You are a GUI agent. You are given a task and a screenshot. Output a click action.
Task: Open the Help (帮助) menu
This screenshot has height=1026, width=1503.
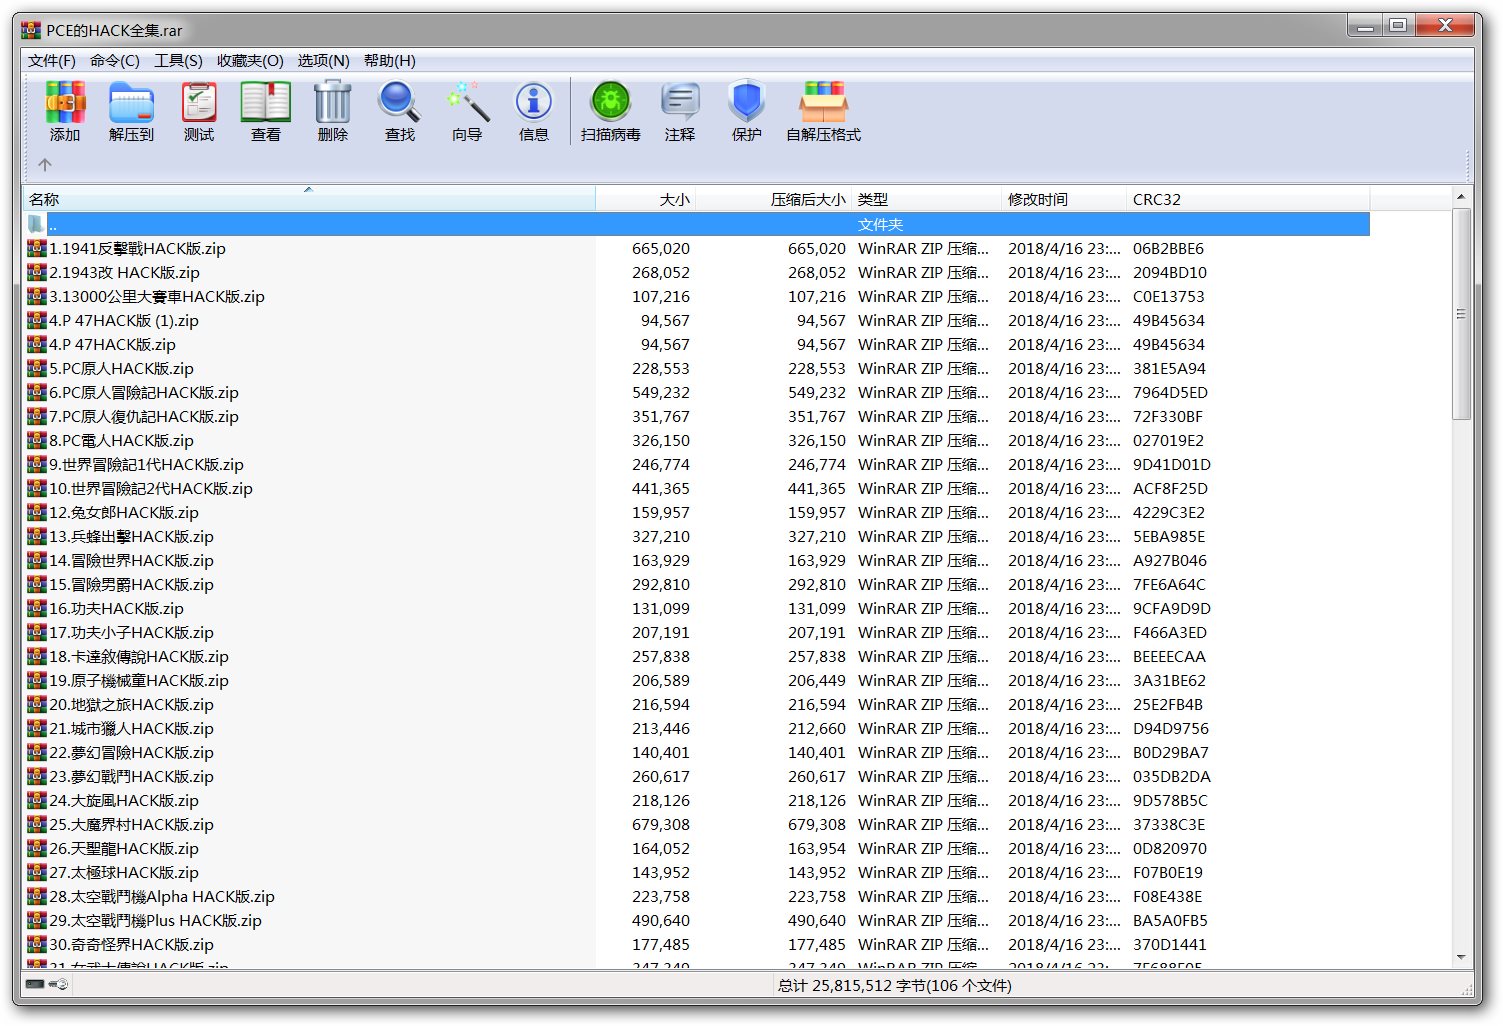[x=390, y=61]
